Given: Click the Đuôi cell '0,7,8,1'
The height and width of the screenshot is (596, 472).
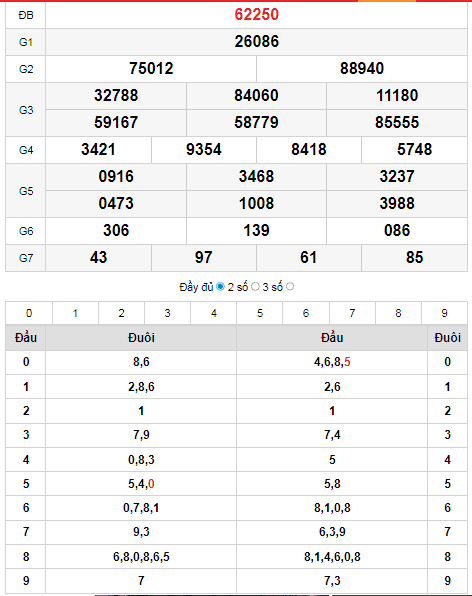Looking at the screenshot, I should tap(141, 507).
